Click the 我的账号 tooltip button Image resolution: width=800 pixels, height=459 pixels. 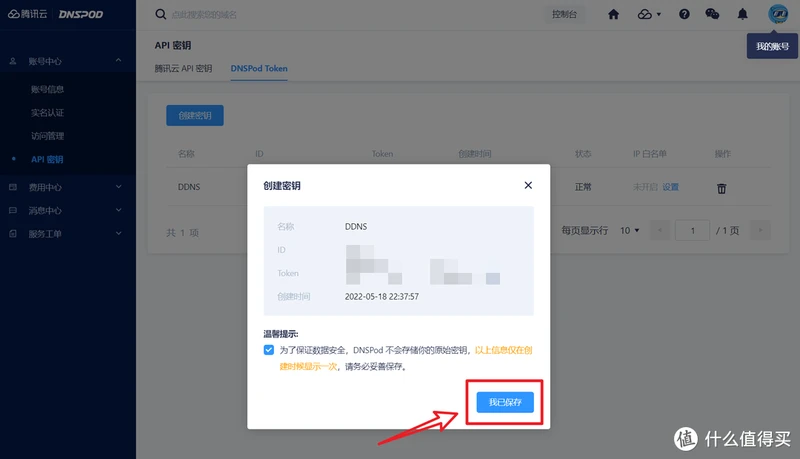[x=772, y=46]
